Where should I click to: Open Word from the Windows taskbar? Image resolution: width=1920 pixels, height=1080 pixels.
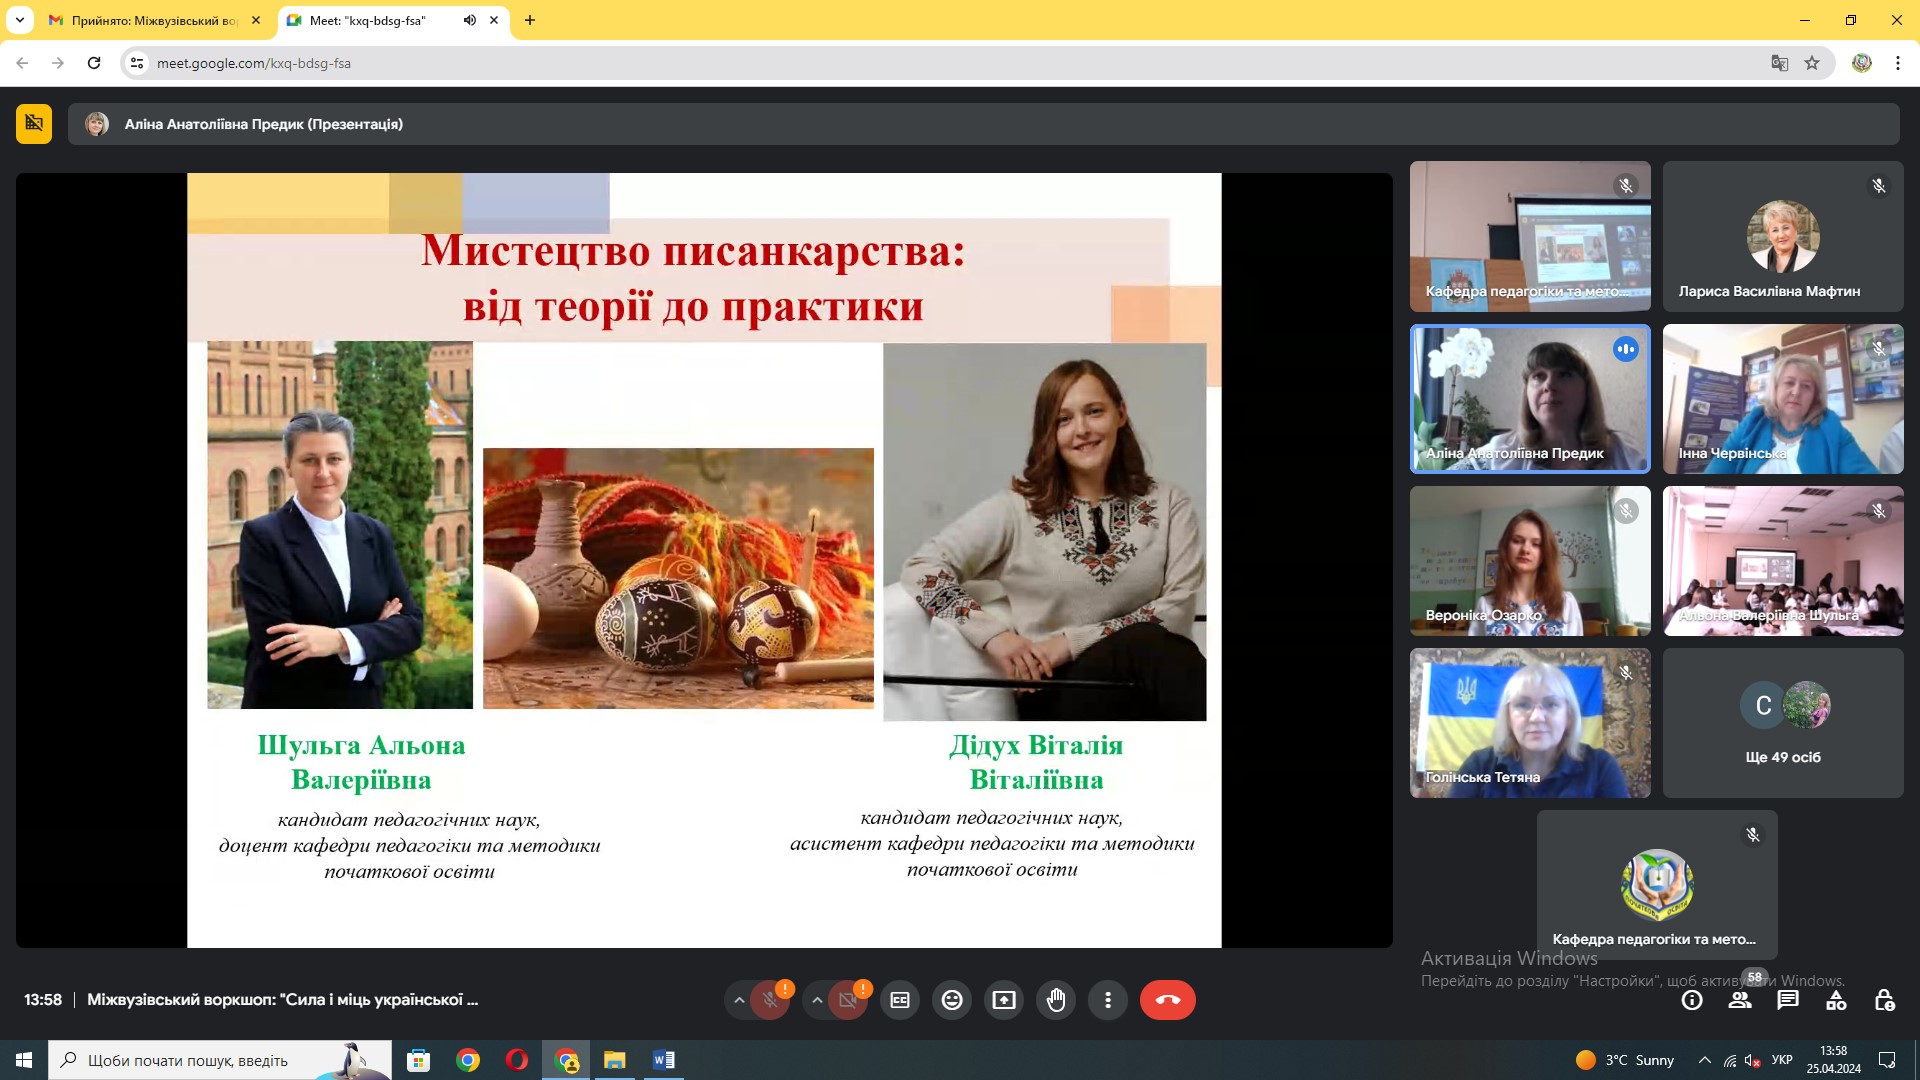tap(664, 1060)
